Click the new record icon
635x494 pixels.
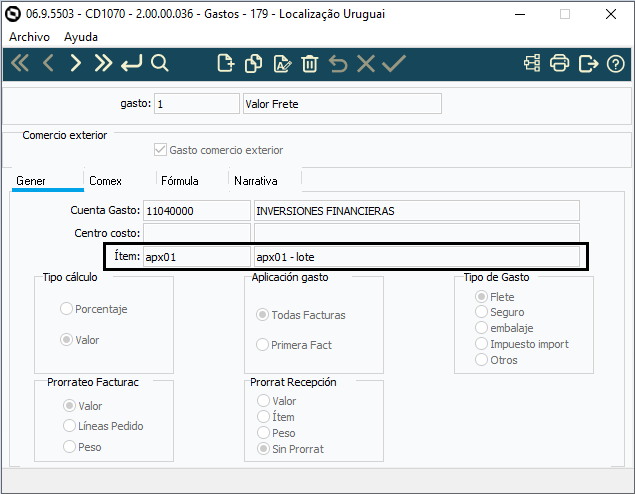(226, 64)
